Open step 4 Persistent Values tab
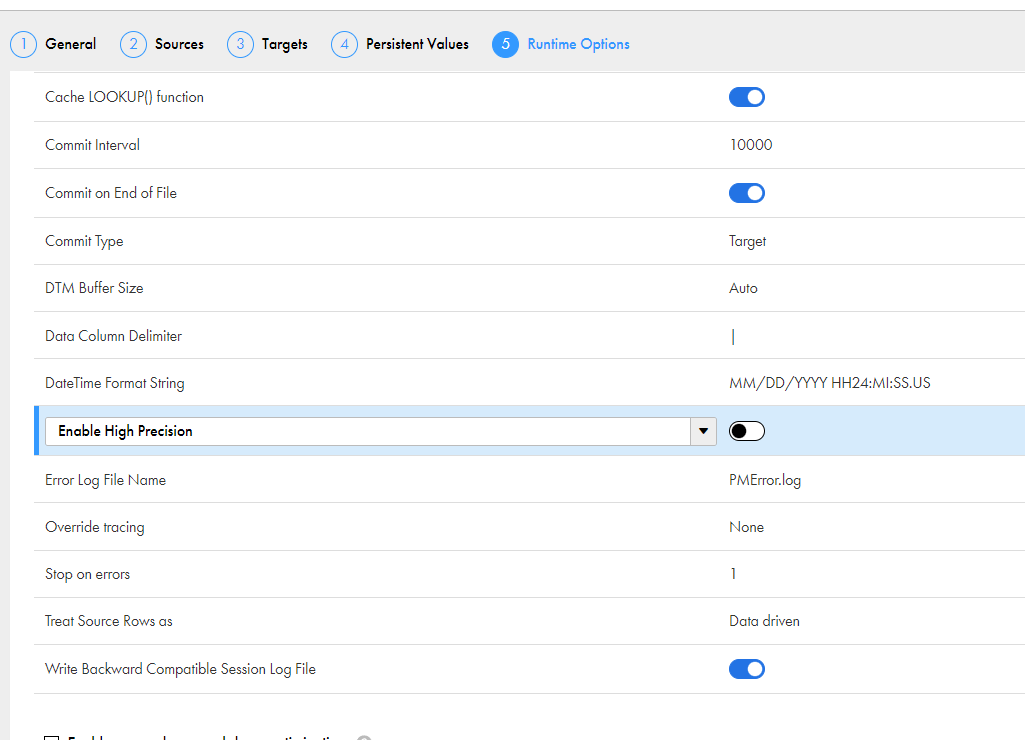 pos(400,44)
